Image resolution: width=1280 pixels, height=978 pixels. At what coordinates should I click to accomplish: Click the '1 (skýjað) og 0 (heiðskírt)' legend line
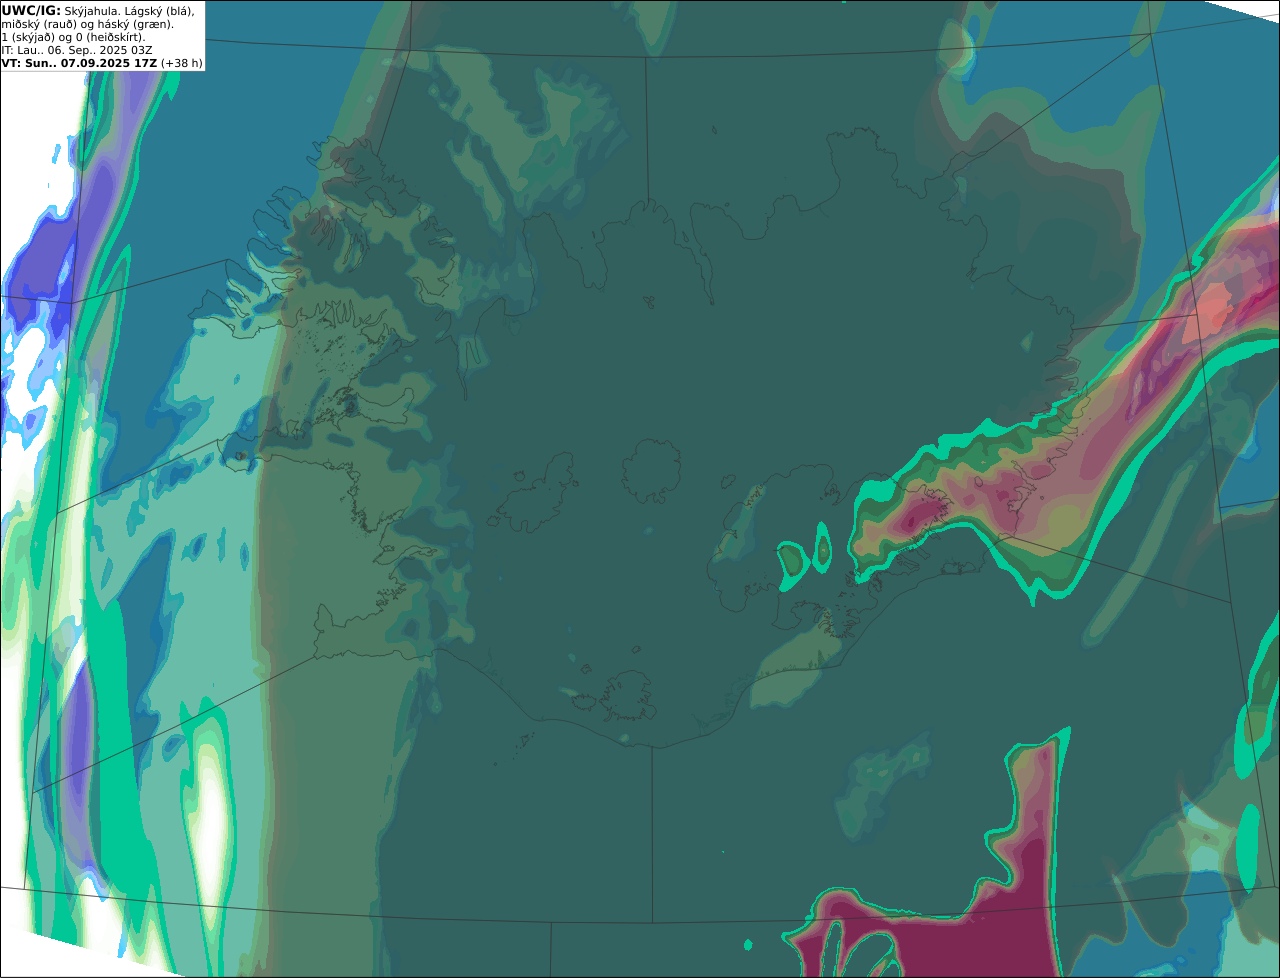(x=74, y=37)
